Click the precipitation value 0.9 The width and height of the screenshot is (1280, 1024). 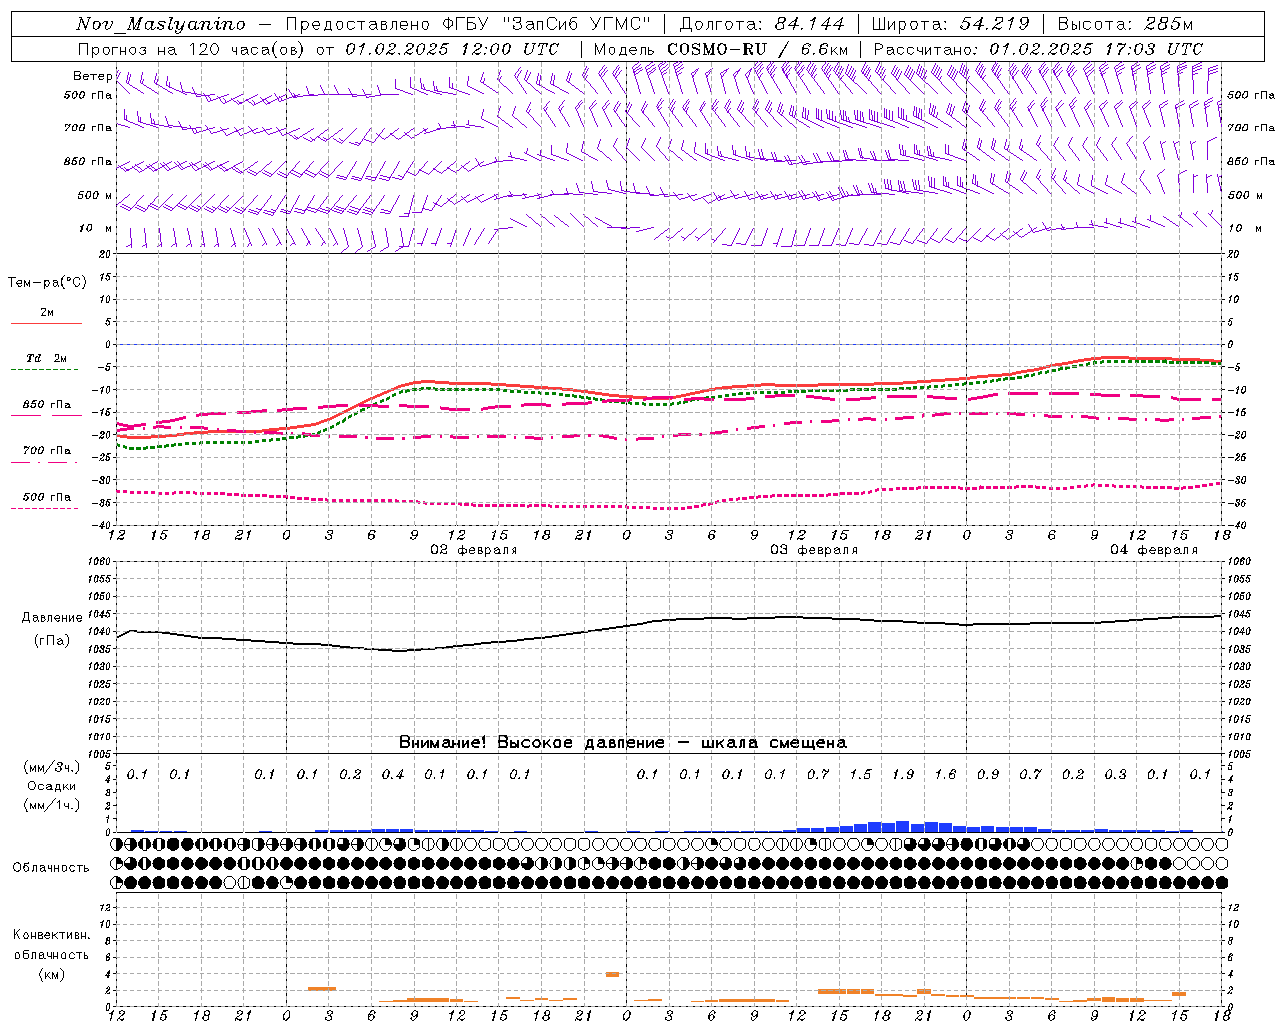coord(988,774)
